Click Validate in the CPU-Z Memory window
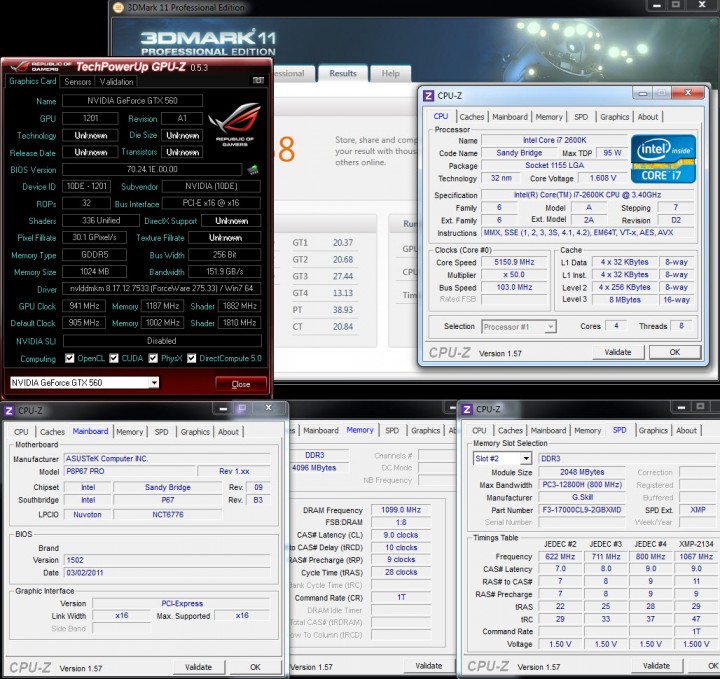Viewport: 720px width, 679px height. 428,666
